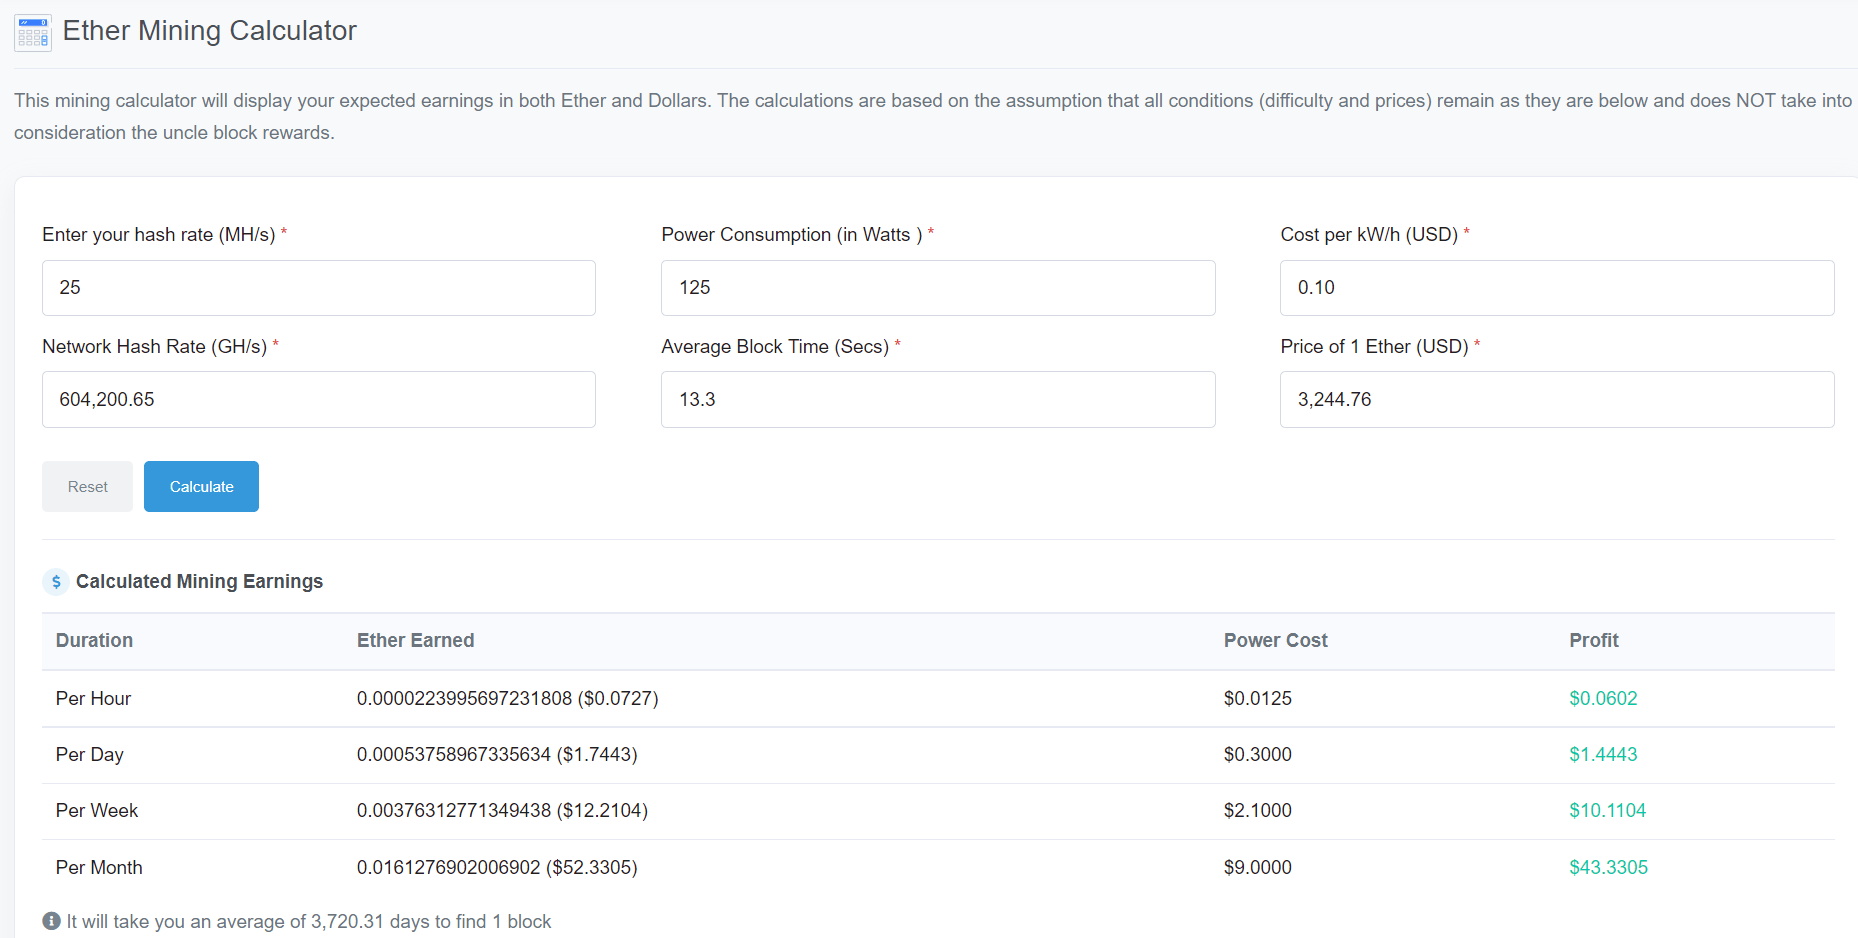Select the Per Week row label
Viewport: 1858px width, 938px height.
(x=96, y=811)
